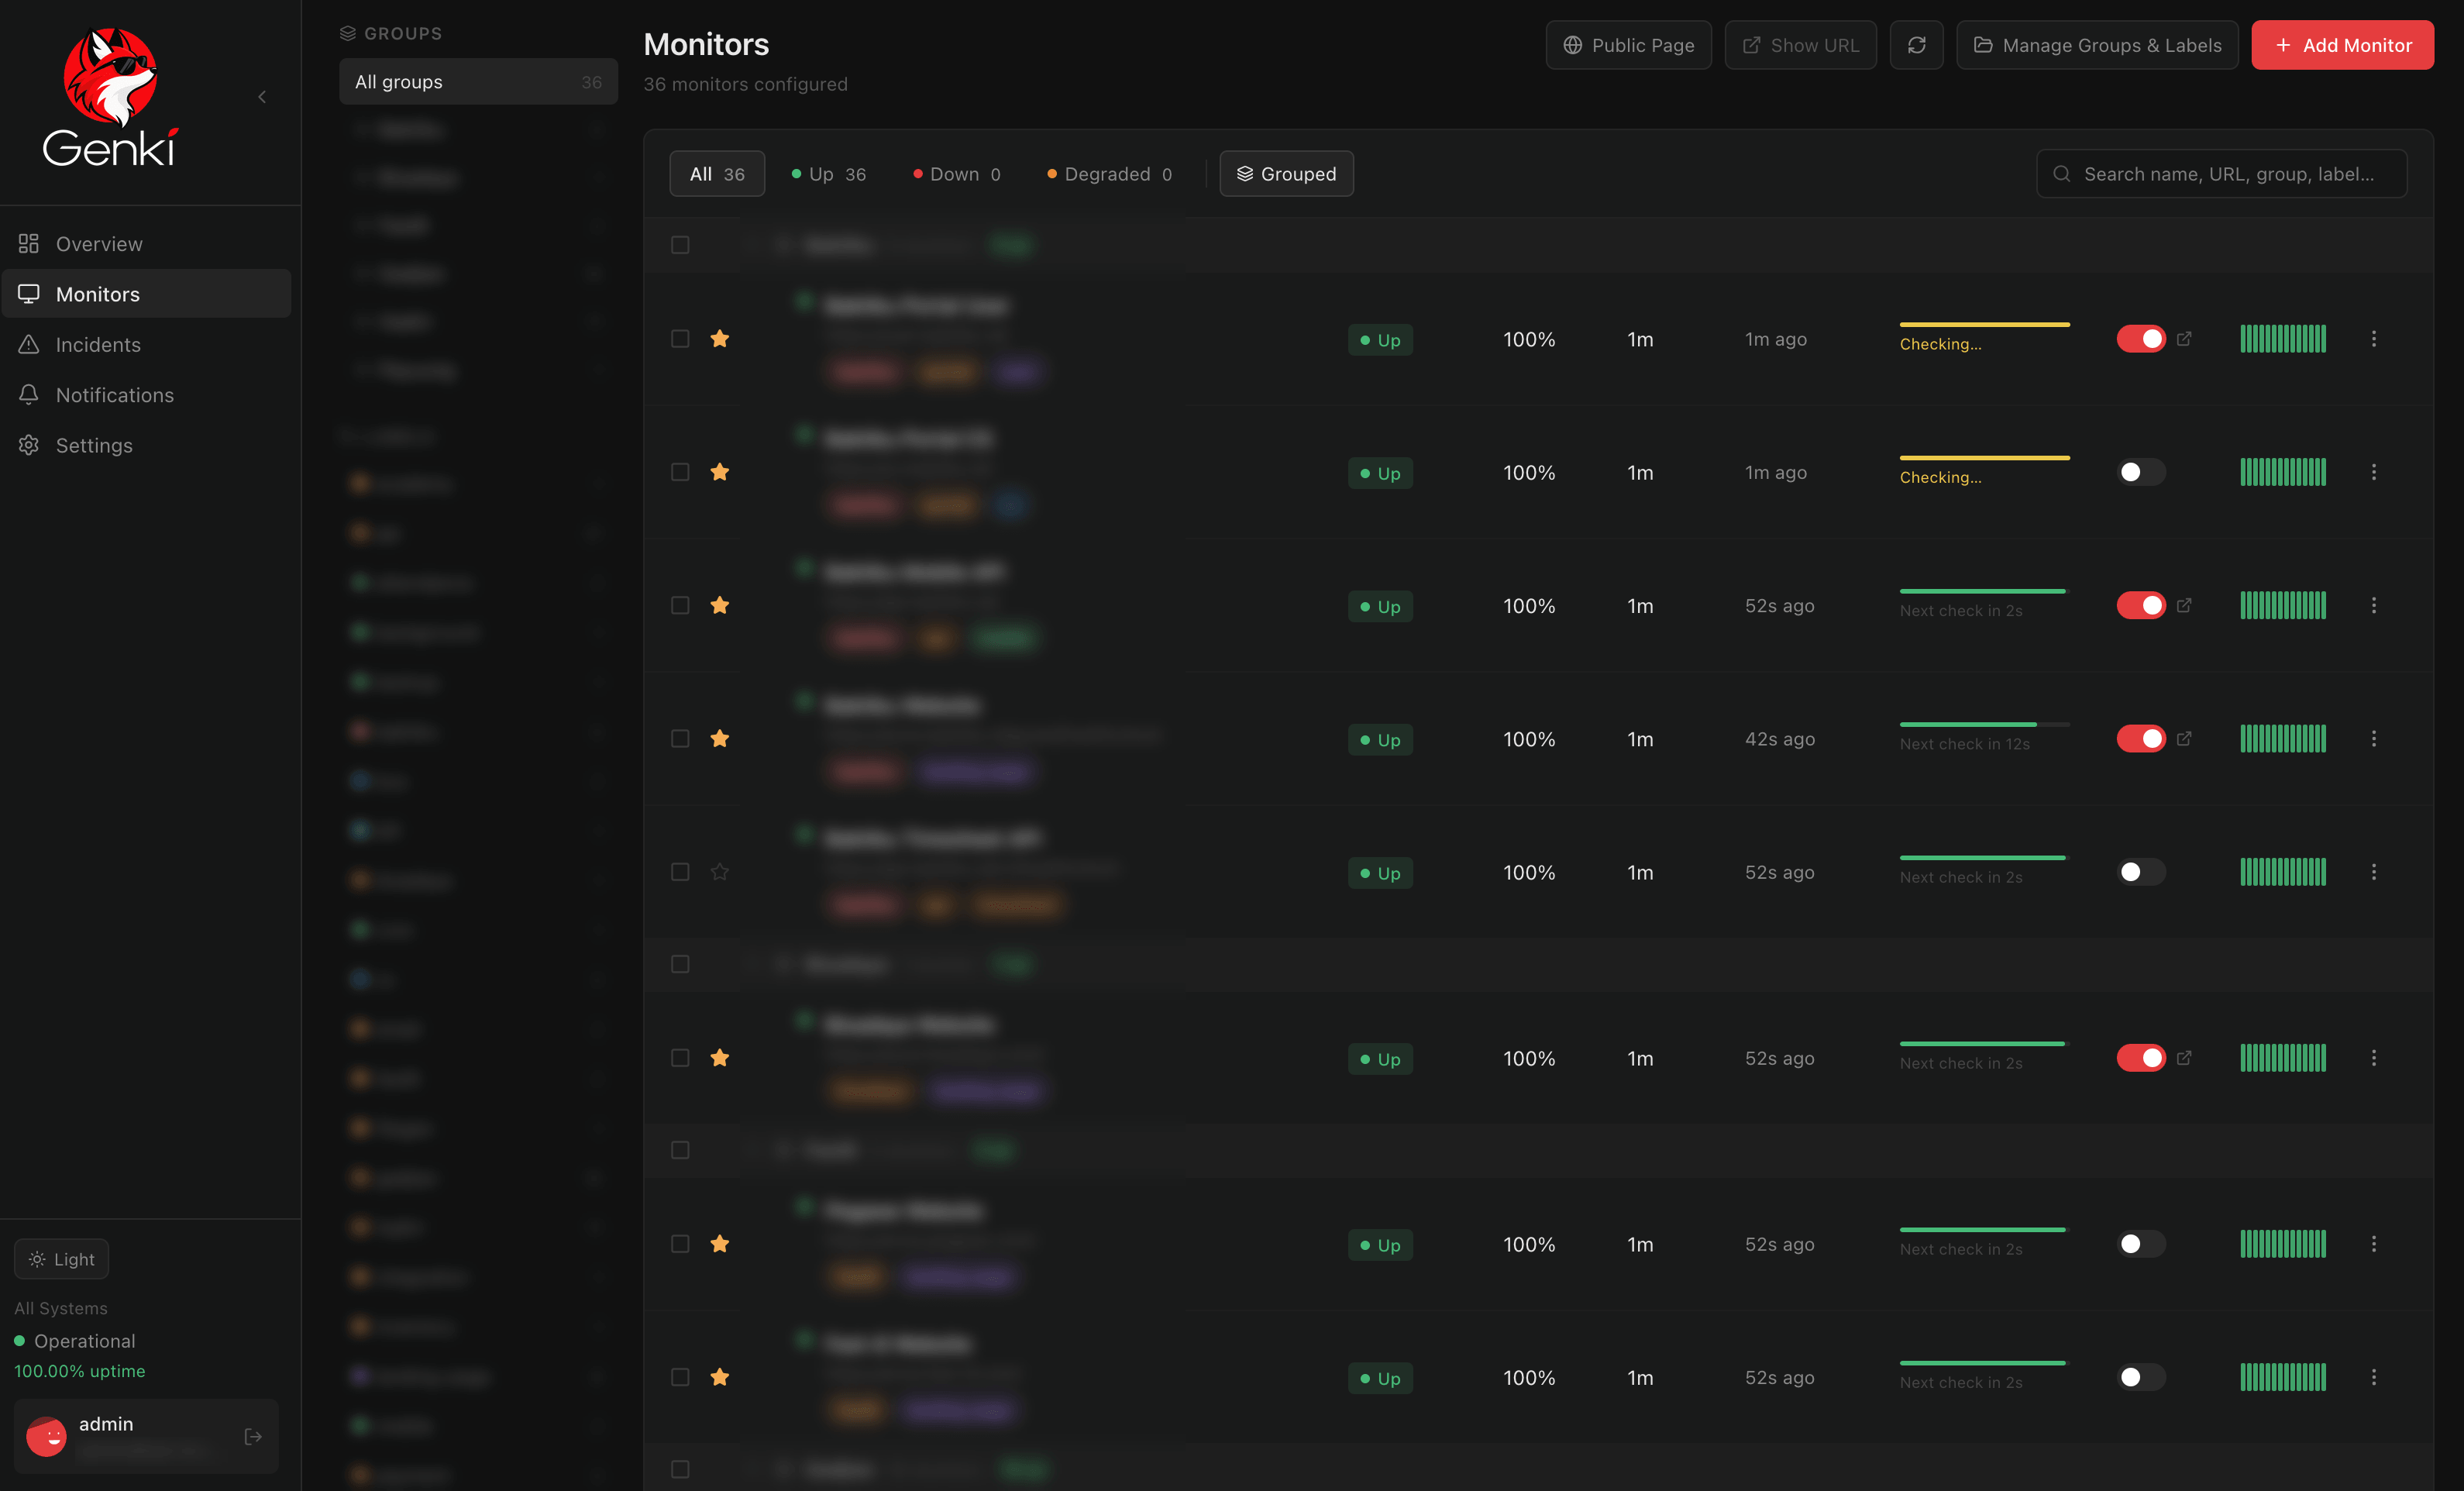Open the external link icon beside the enabled Checking row toggle
The image size is (2464, 1491).
(x=2184, y=339)
